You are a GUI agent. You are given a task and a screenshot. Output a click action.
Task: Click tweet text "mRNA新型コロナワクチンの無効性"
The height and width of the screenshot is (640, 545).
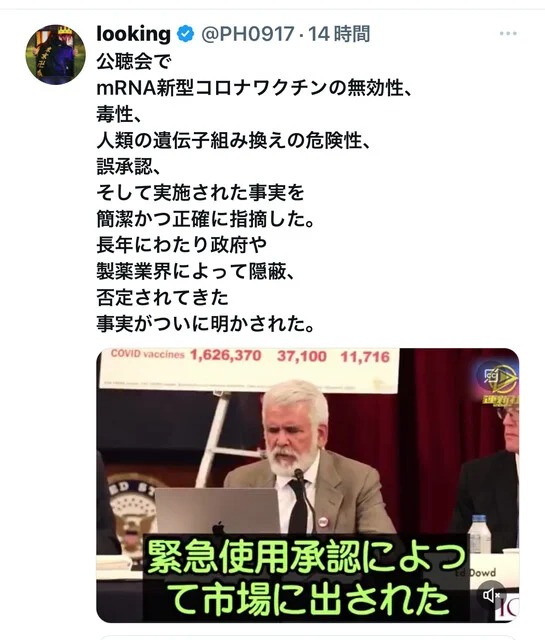pyautogui.click(x=250, y=88)
